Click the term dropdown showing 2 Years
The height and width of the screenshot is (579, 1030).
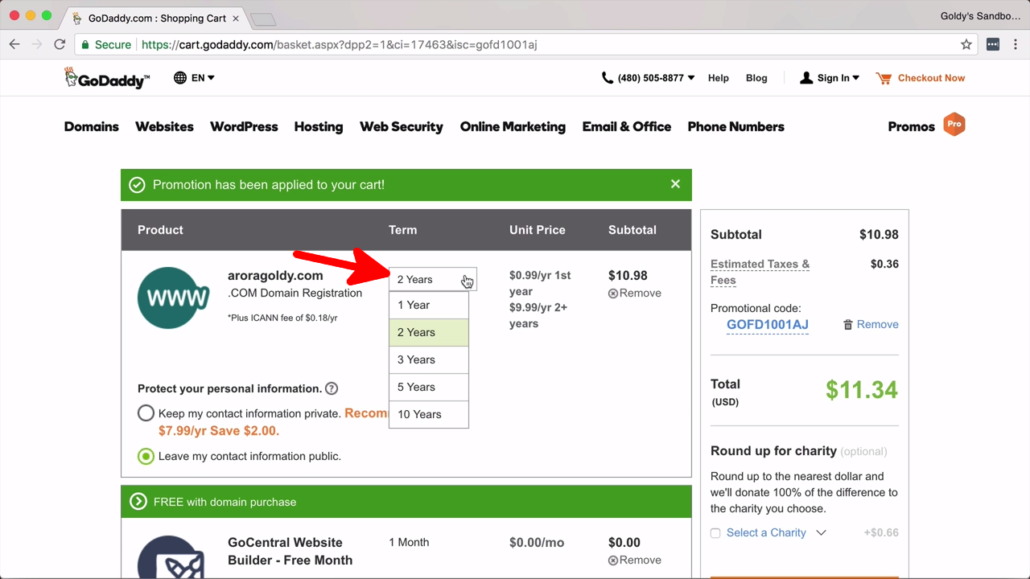click(433, 279)
